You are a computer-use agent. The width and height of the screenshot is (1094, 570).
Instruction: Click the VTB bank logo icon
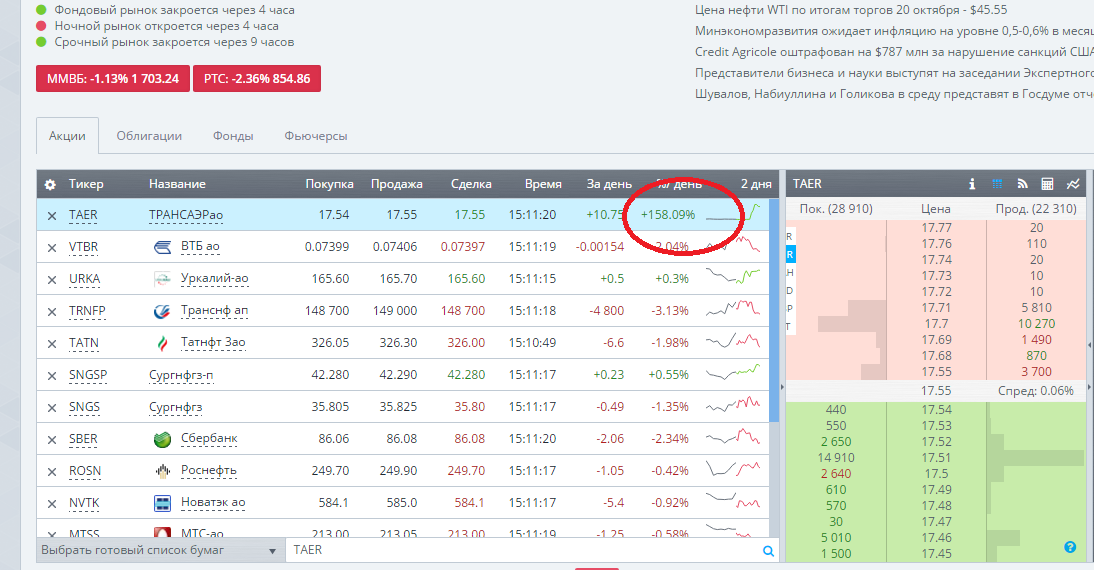coord(162,247)
